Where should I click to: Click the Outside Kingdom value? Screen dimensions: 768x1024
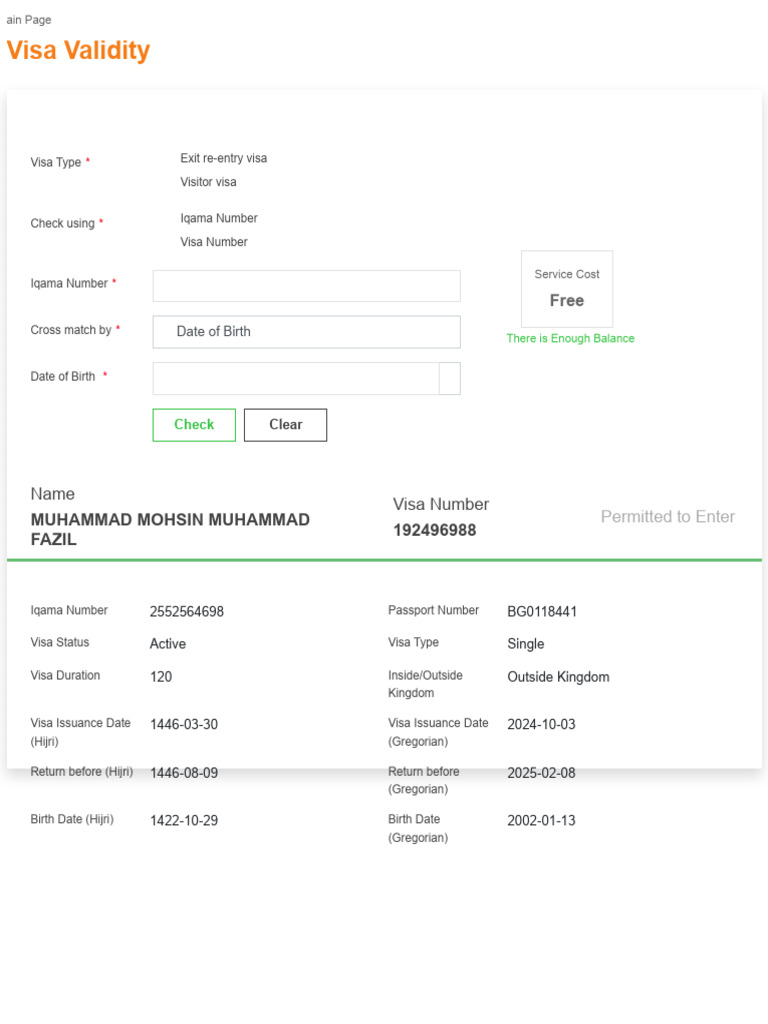click(x=558, y=677)
